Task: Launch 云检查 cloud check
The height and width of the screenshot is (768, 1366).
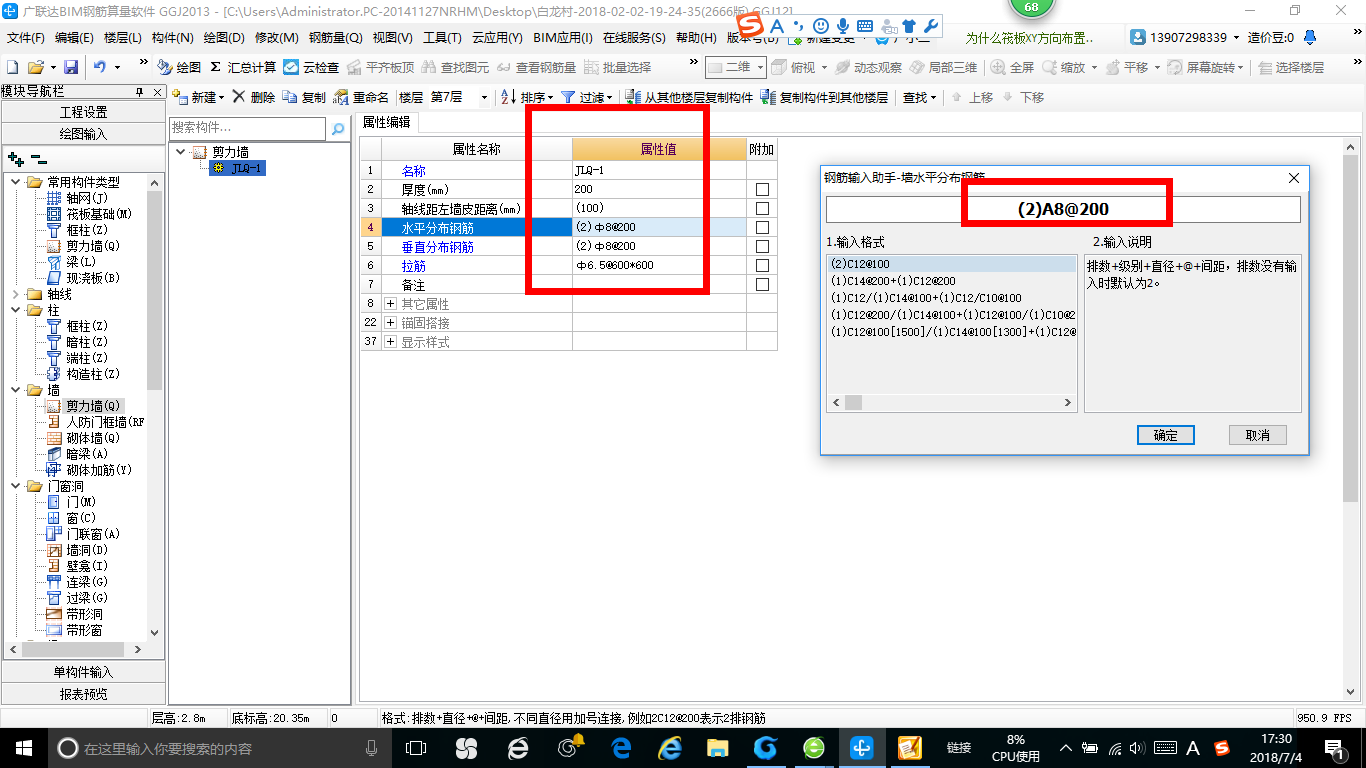Action: [x=311, y=67]
